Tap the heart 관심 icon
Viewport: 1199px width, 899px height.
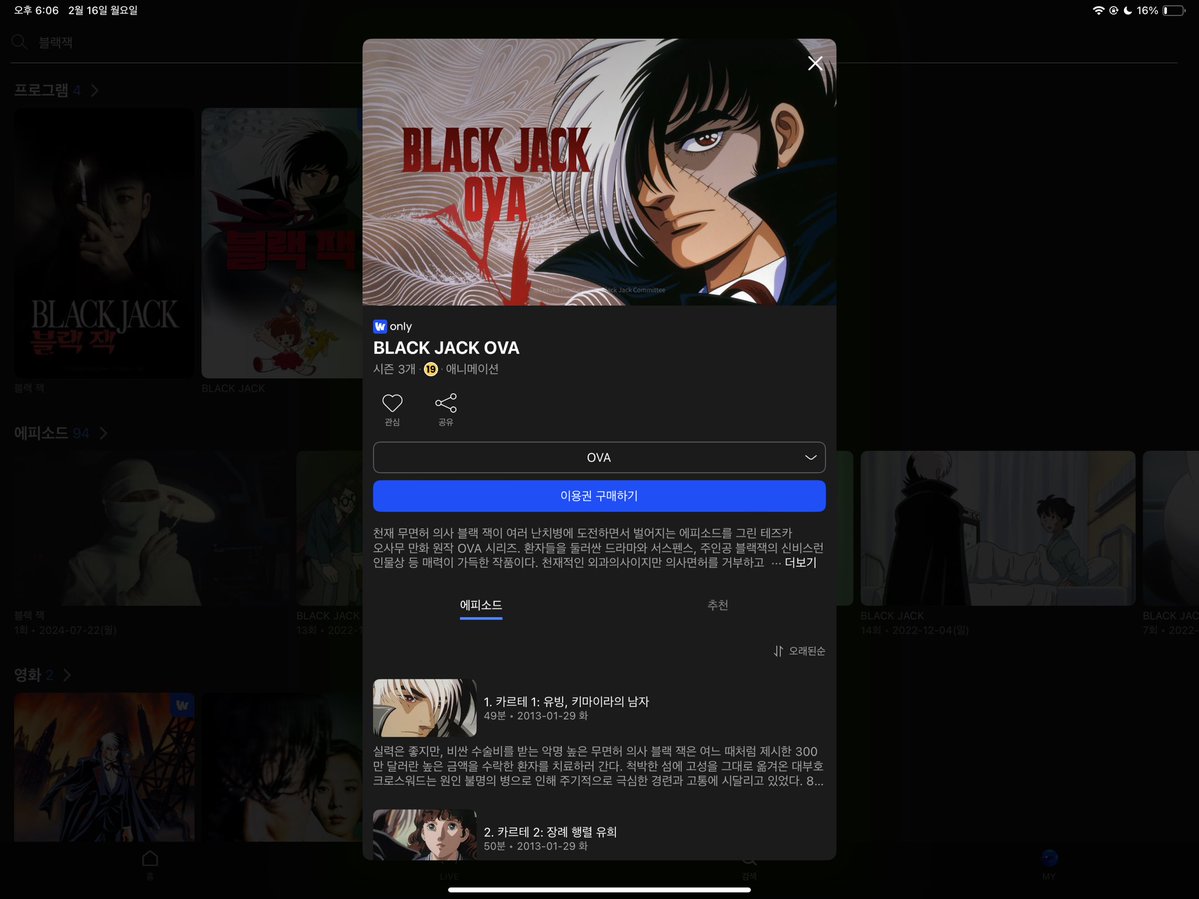tap(392, 403)
